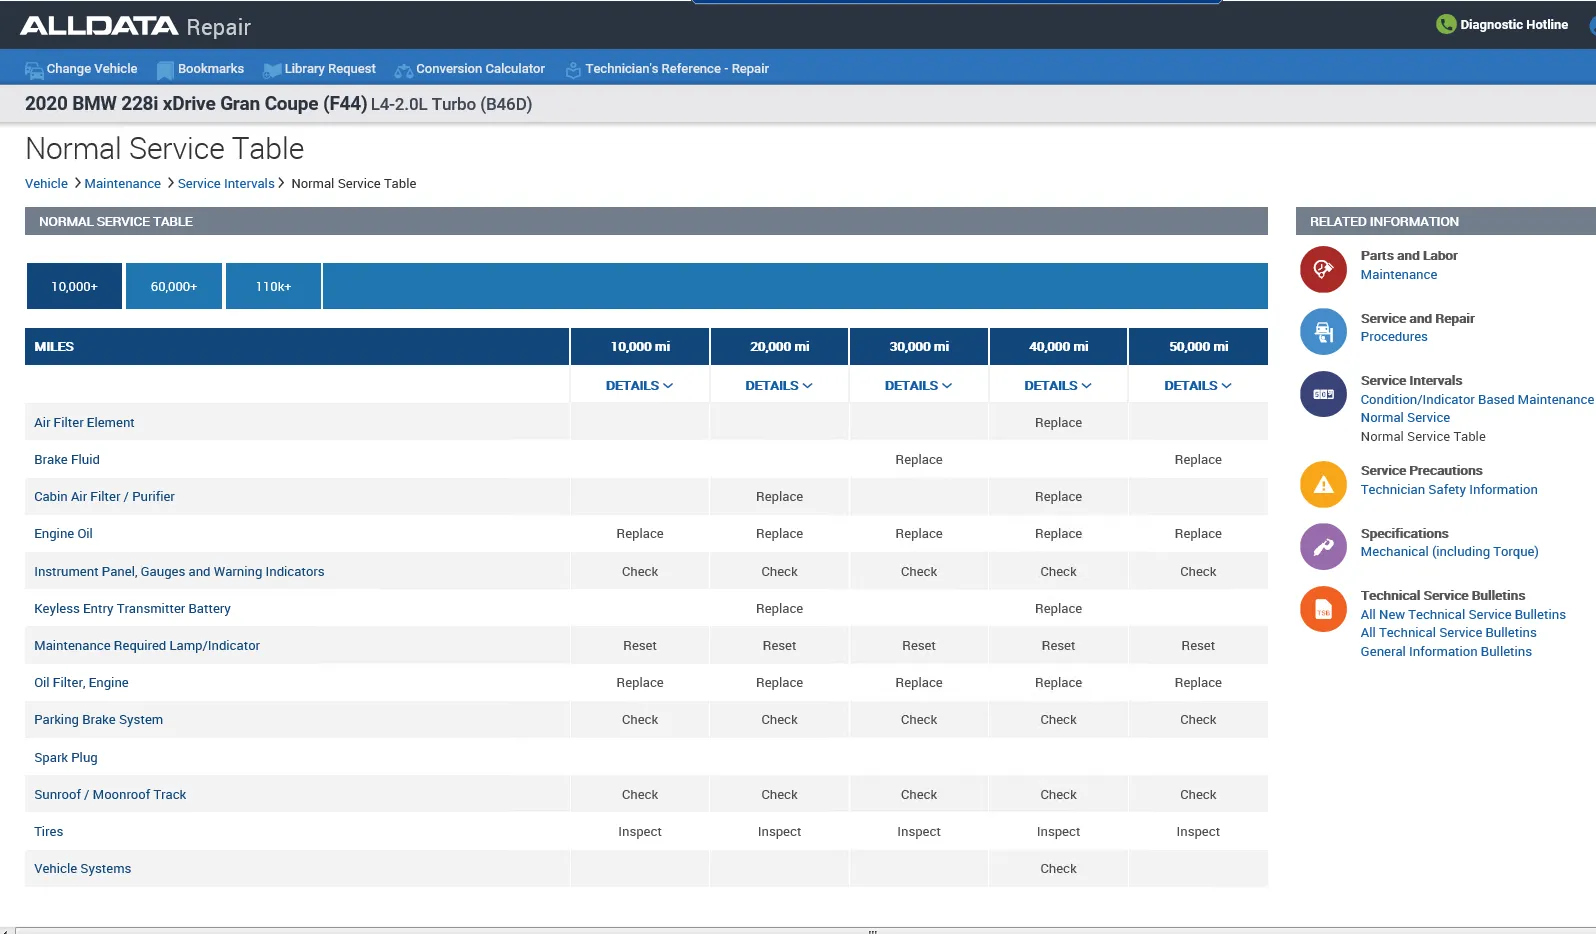Go to Maintenance breadcrumb link

pyautogui.click(x=122, y=184)
